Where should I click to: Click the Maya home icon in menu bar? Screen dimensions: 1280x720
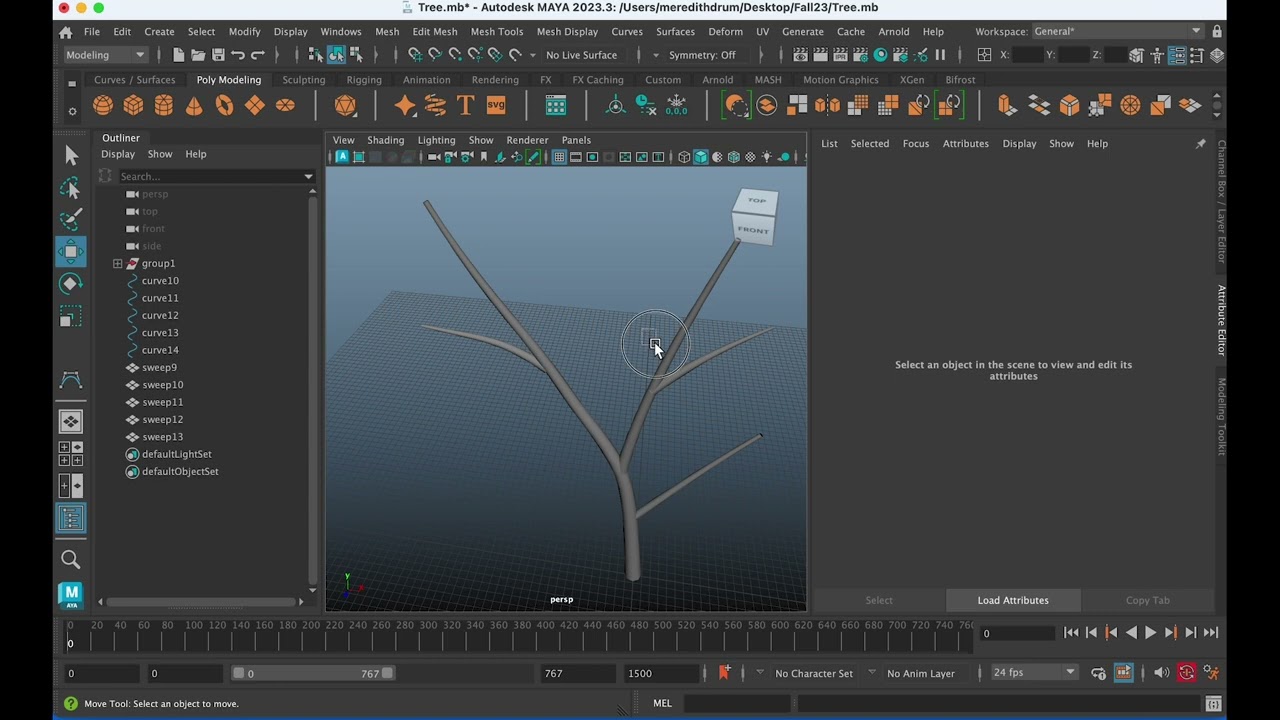point(66,32)
